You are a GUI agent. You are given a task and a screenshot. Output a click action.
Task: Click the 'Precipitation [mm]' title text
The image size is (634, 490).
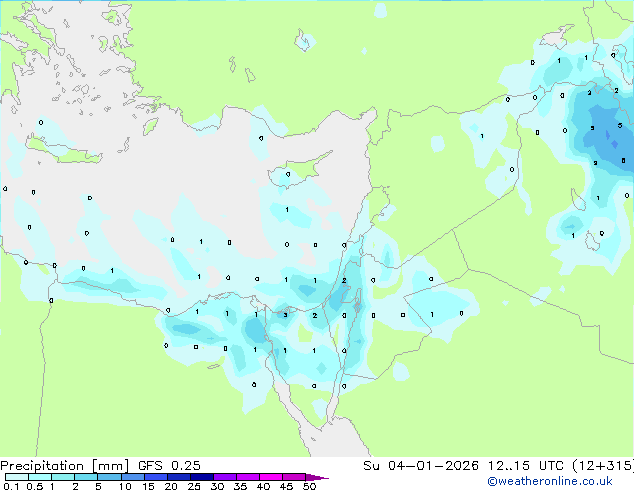click(64, 466)
